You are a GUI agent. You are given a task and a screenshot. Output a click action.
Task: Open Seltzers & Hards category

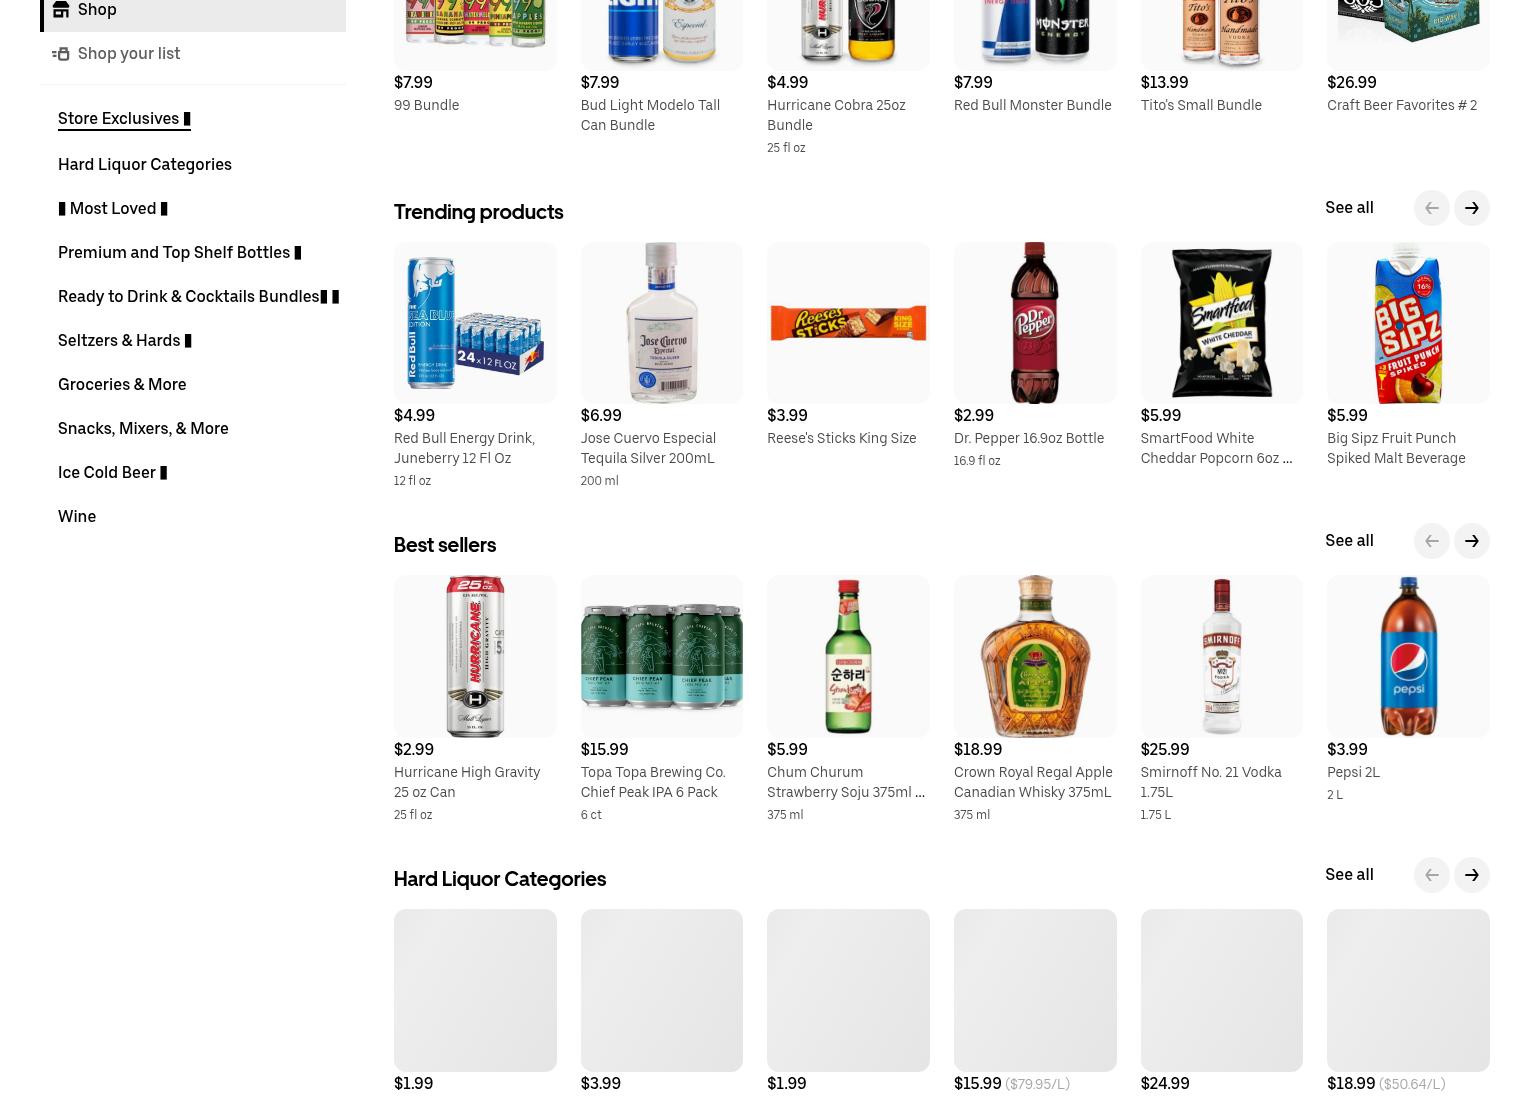pyautogui.click(x=124, y=340)
